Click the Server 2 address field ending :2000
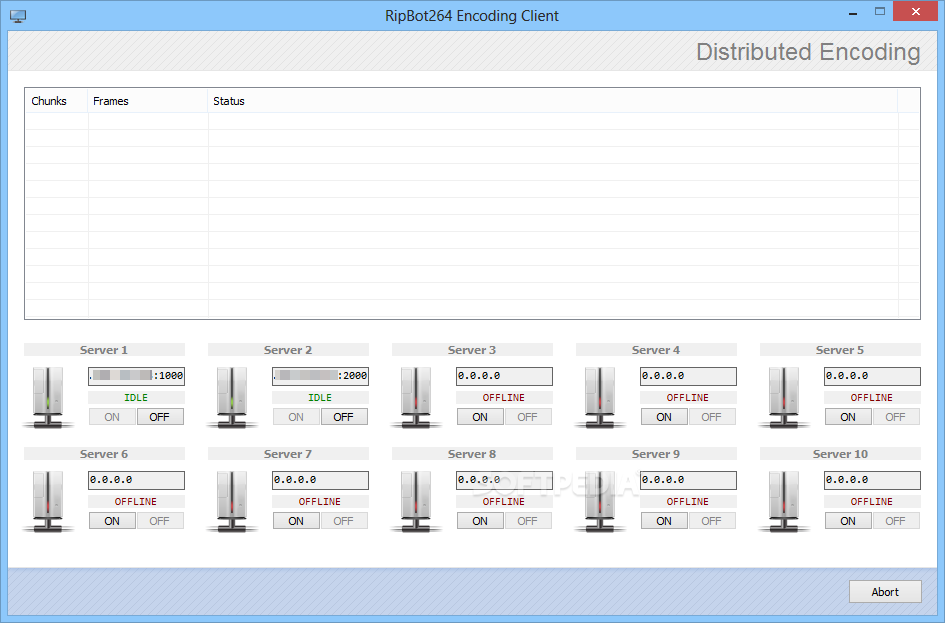 click(x=320, y=376)
